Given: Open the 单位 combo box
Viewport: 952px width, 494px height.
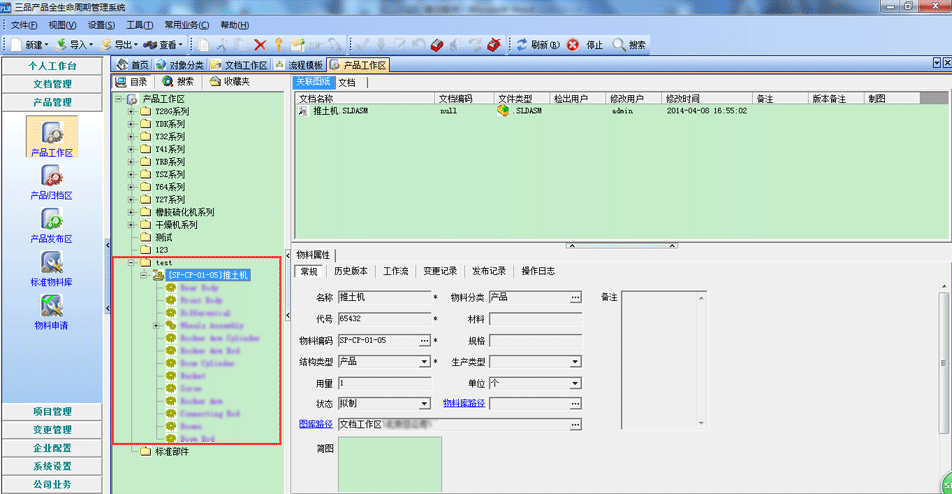Looking at the screenshot, I should click(x=575, y=383).
